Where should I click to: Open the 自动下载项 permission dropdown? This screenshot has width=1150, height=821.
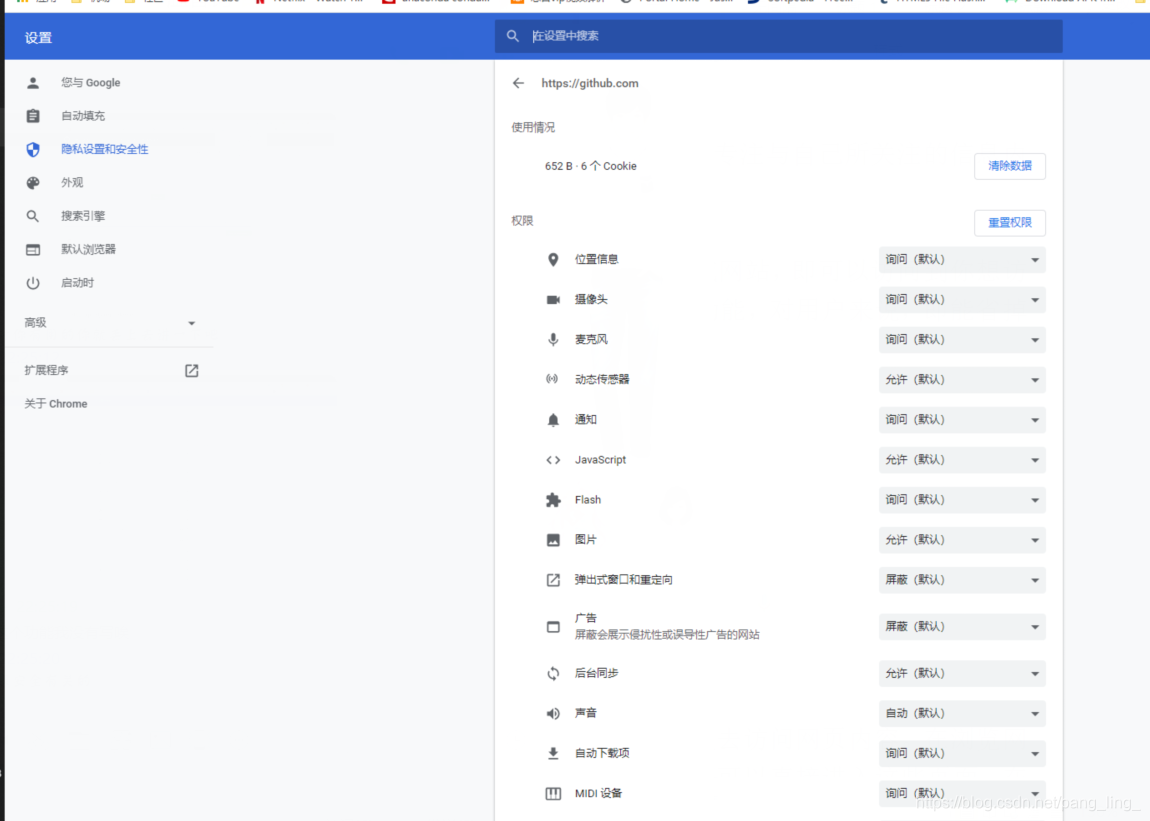[x=962, y=754]
